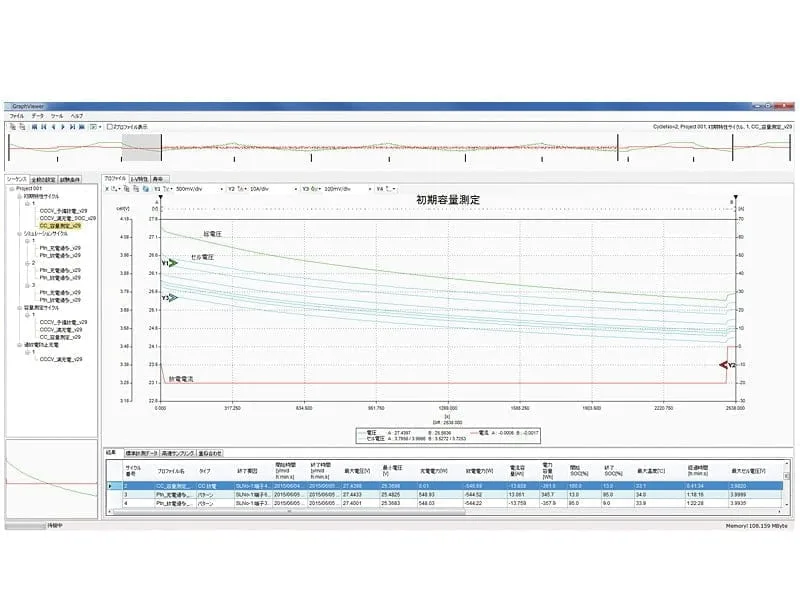Toggle the highlighted CC_容量測定_v29 selection
800x600 pixels.
point(60,225)
